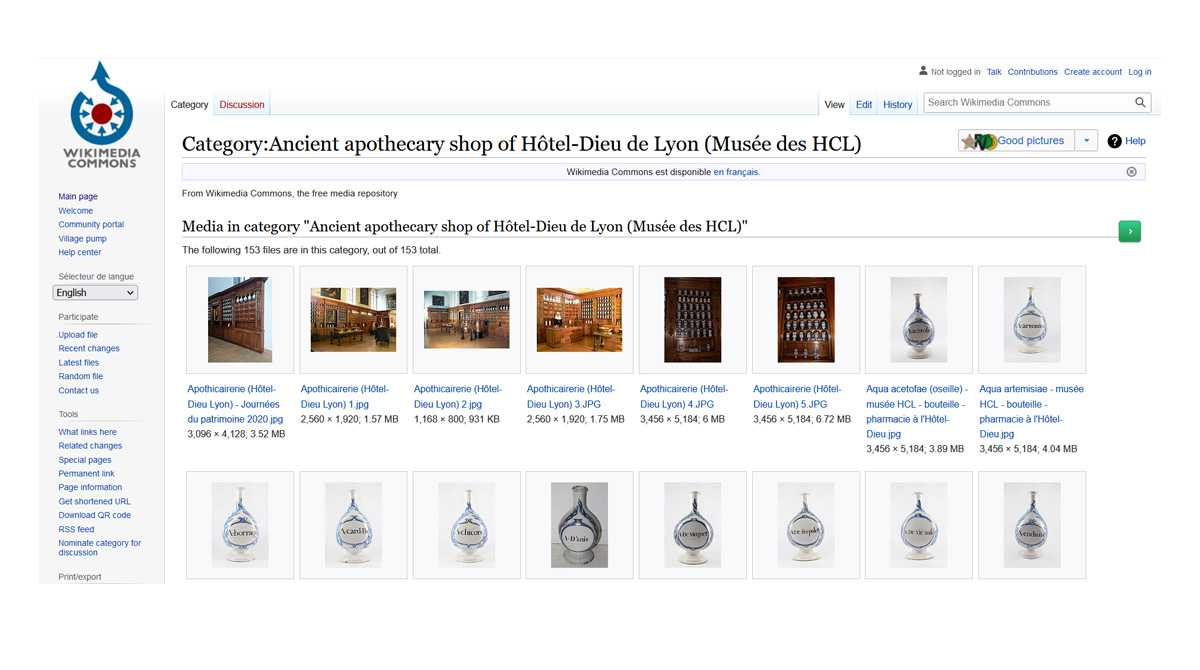
Task: Open the Aqua artemisiae bottle thumbnail
Action: tap(1031, 320)
